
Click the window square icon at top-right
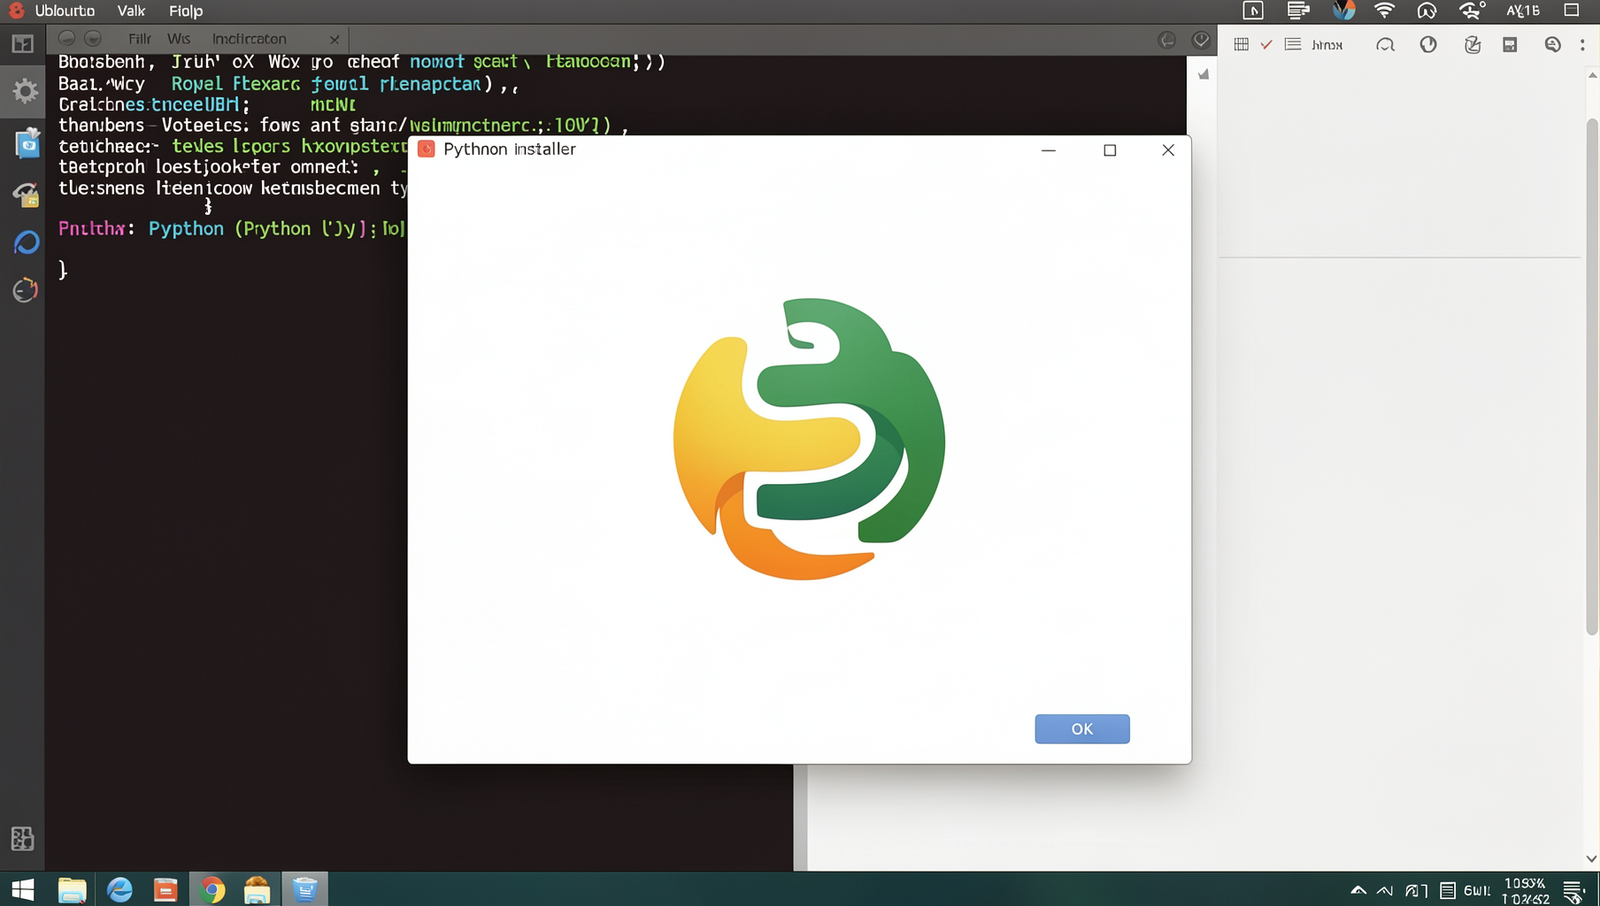(1571, 10)
